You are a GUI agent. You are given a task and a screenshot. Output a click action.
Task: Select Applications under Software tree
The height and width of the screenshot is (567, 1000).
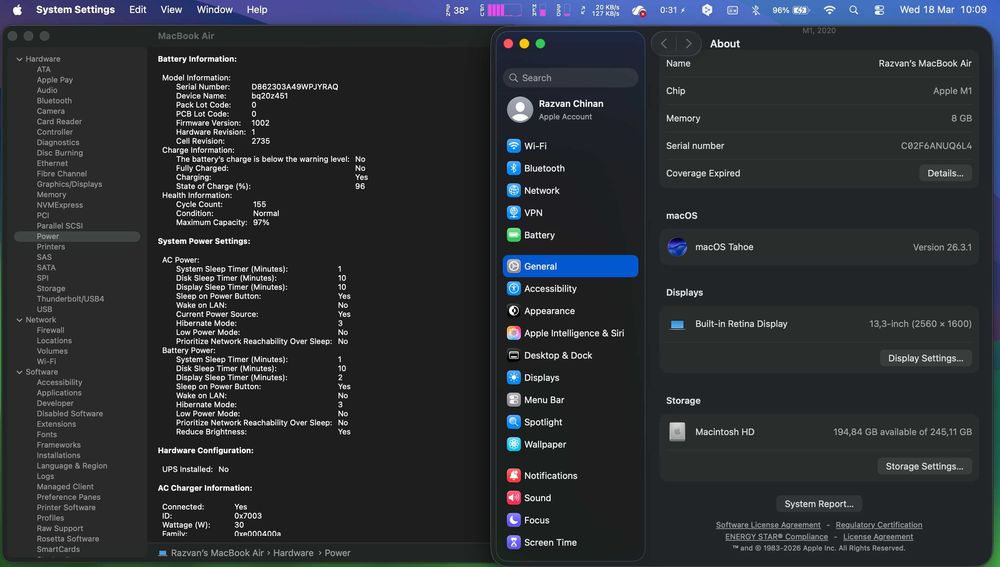pyautogui.click(x=59, y=393)
